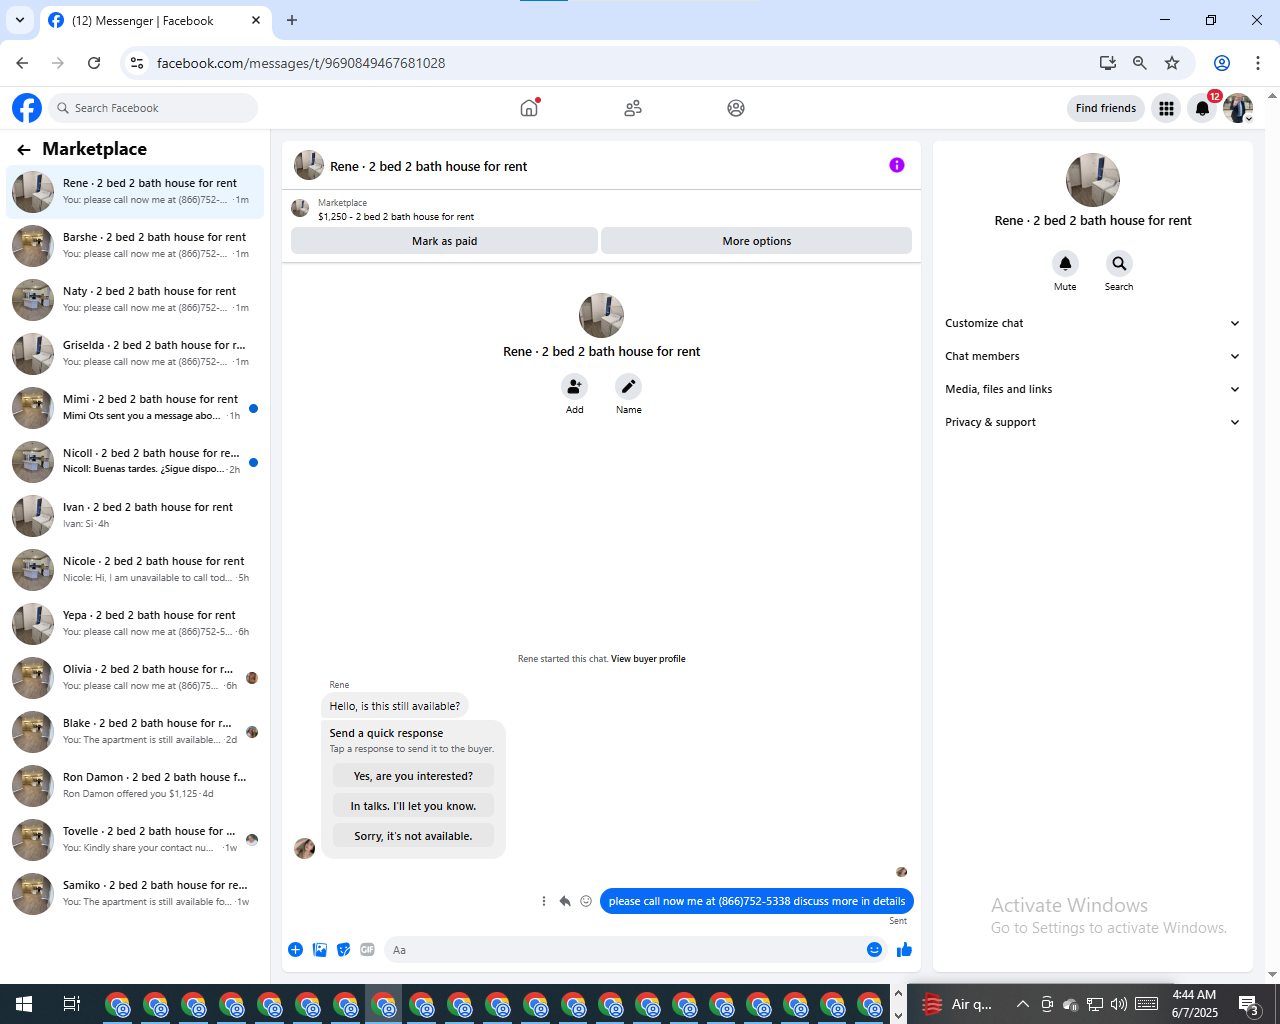Image resolution: width=1280 pixels, height=1024 pixels.
Task: Open the Griselda conversation in chat list
Action: click(x=135, y=353)
